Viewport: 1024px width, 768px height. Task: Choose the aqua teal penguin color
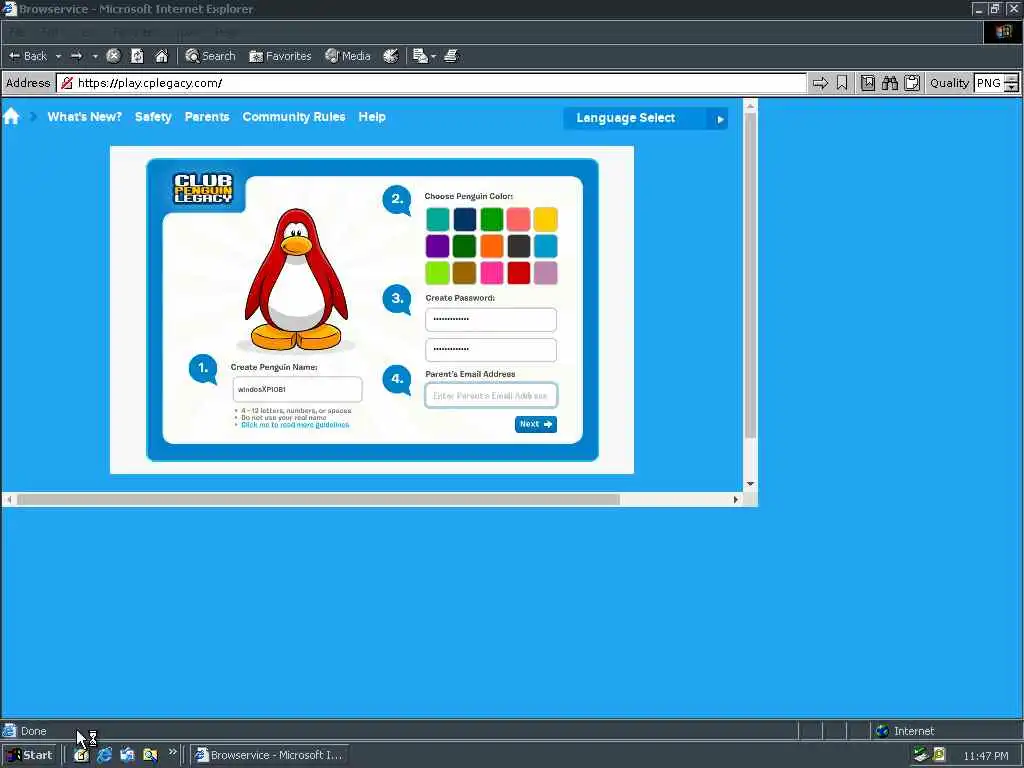click(x=438, y=219)
